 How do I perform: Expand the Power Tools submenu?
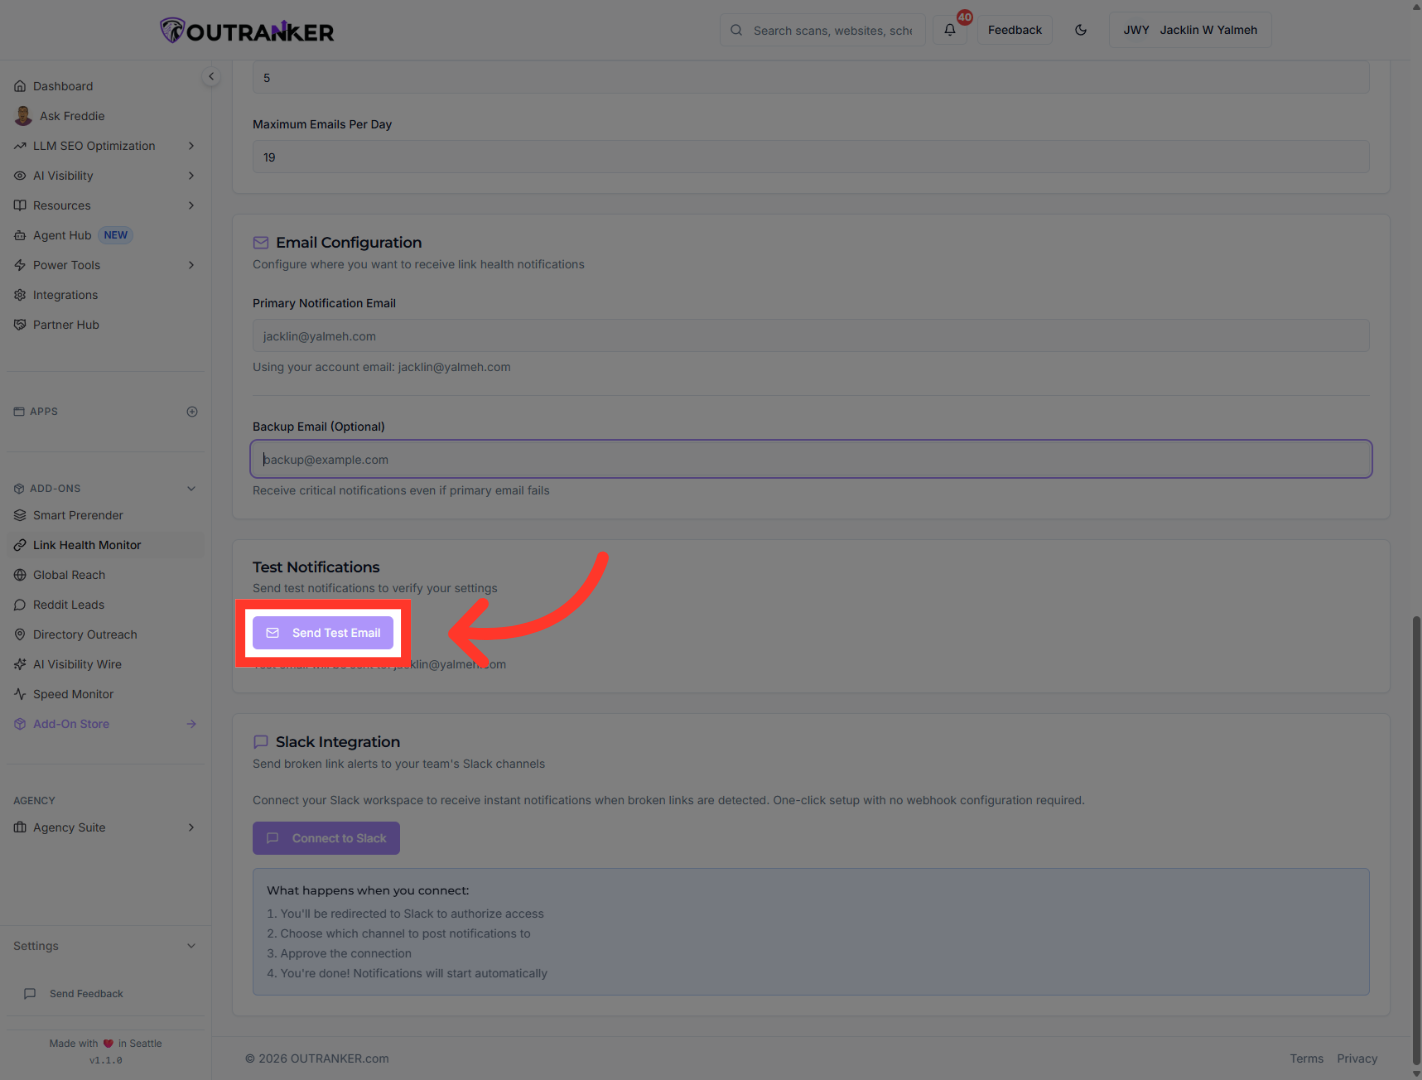[x=191, y=265]
